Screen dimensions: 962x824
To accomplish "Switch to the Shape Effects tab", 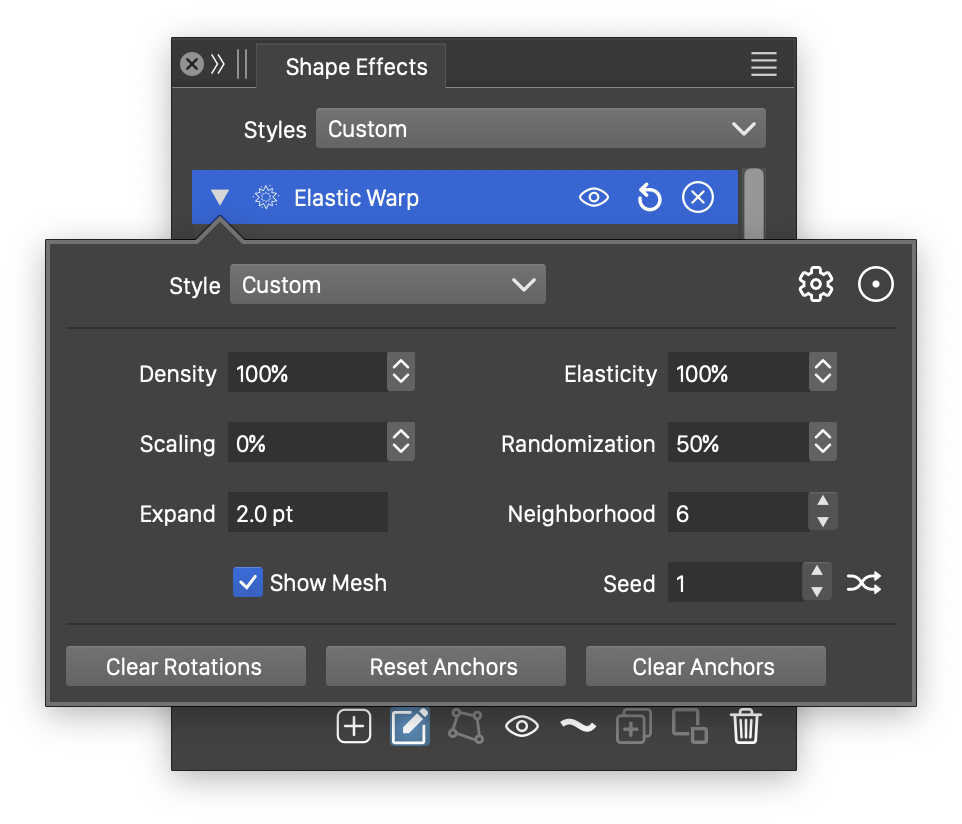I will coord(356,67).
